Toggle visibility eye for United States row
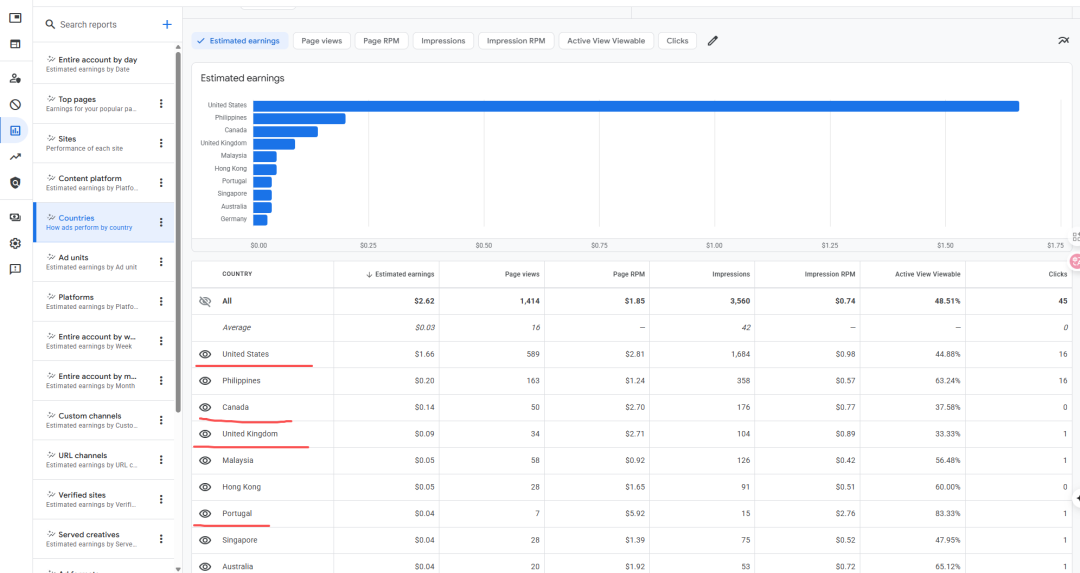 (x=205, y=354)
